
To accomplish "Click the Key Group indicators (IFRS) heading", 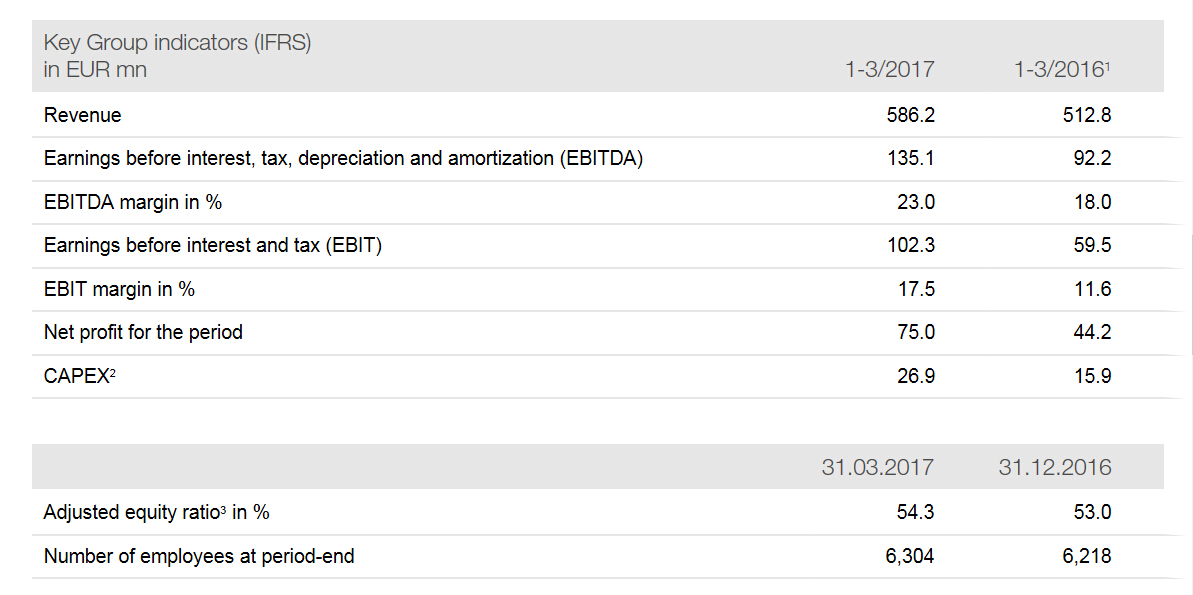I will pos(178,43).
